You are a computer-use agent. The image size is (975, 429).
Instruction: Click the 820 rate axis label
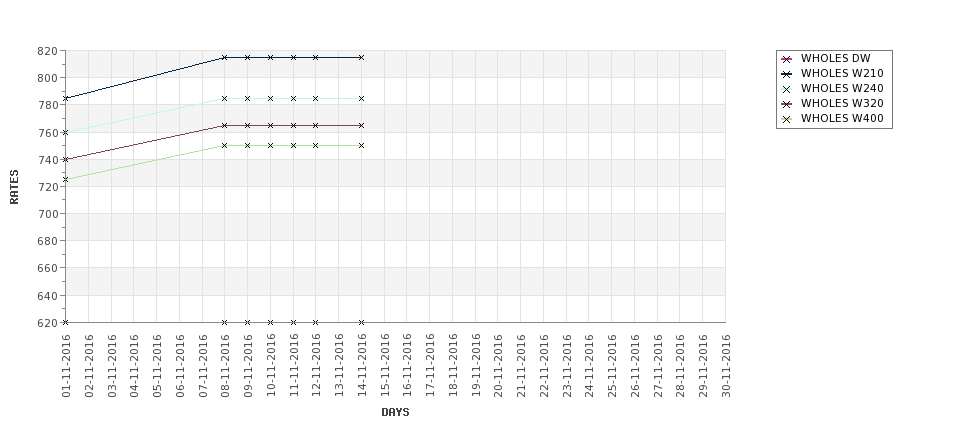click(48, 51)
